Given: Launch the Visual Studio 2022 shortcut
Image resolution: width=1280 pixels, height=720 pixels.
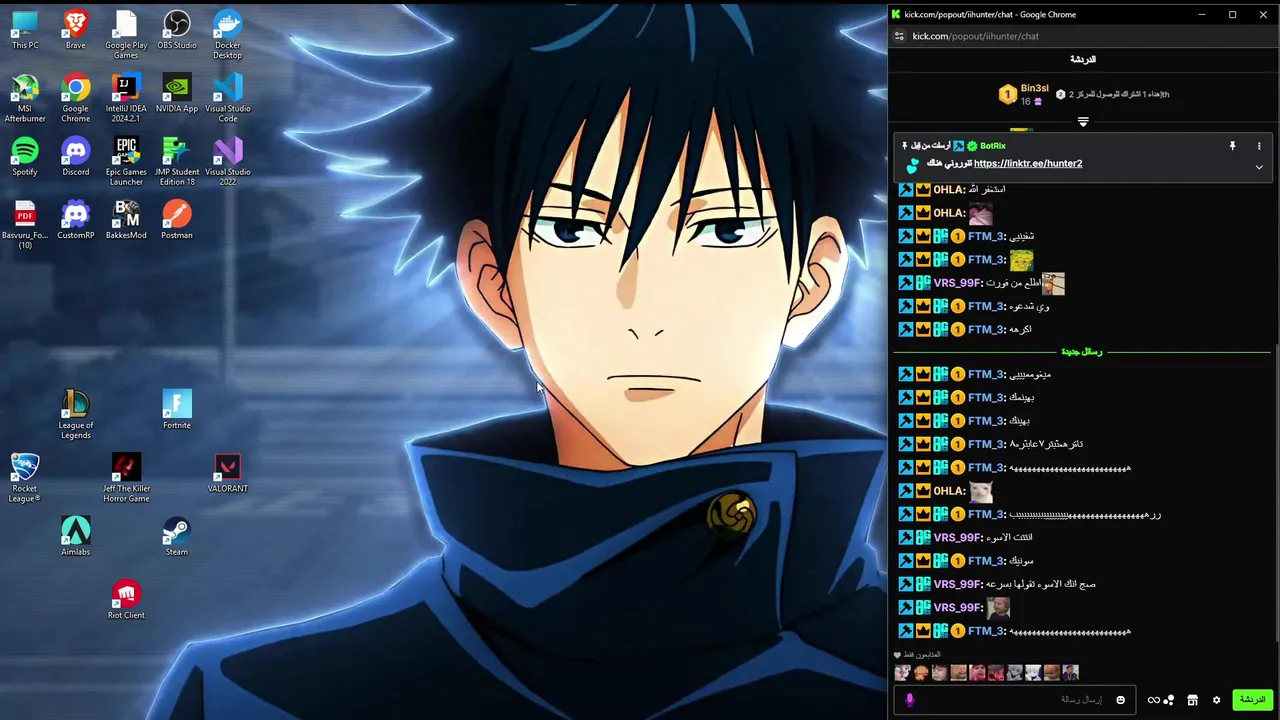Looking at the screenshot, I should 228,161.
